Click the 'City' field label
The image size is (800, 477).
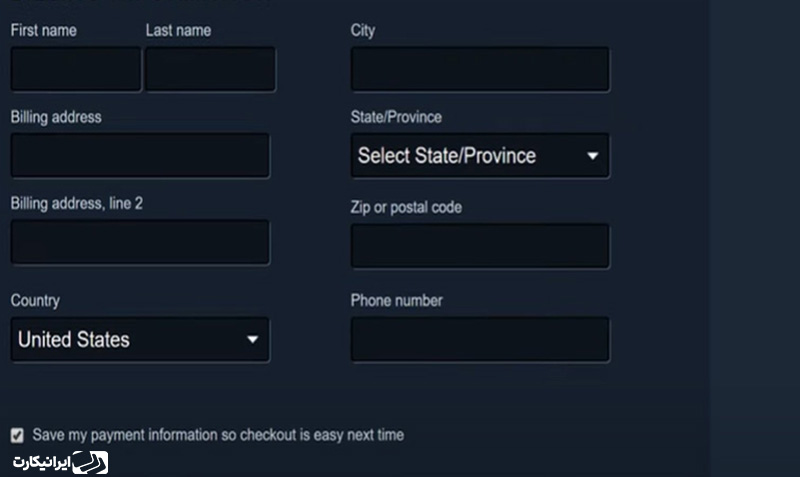pyautogui.click(x=363, y=31)
